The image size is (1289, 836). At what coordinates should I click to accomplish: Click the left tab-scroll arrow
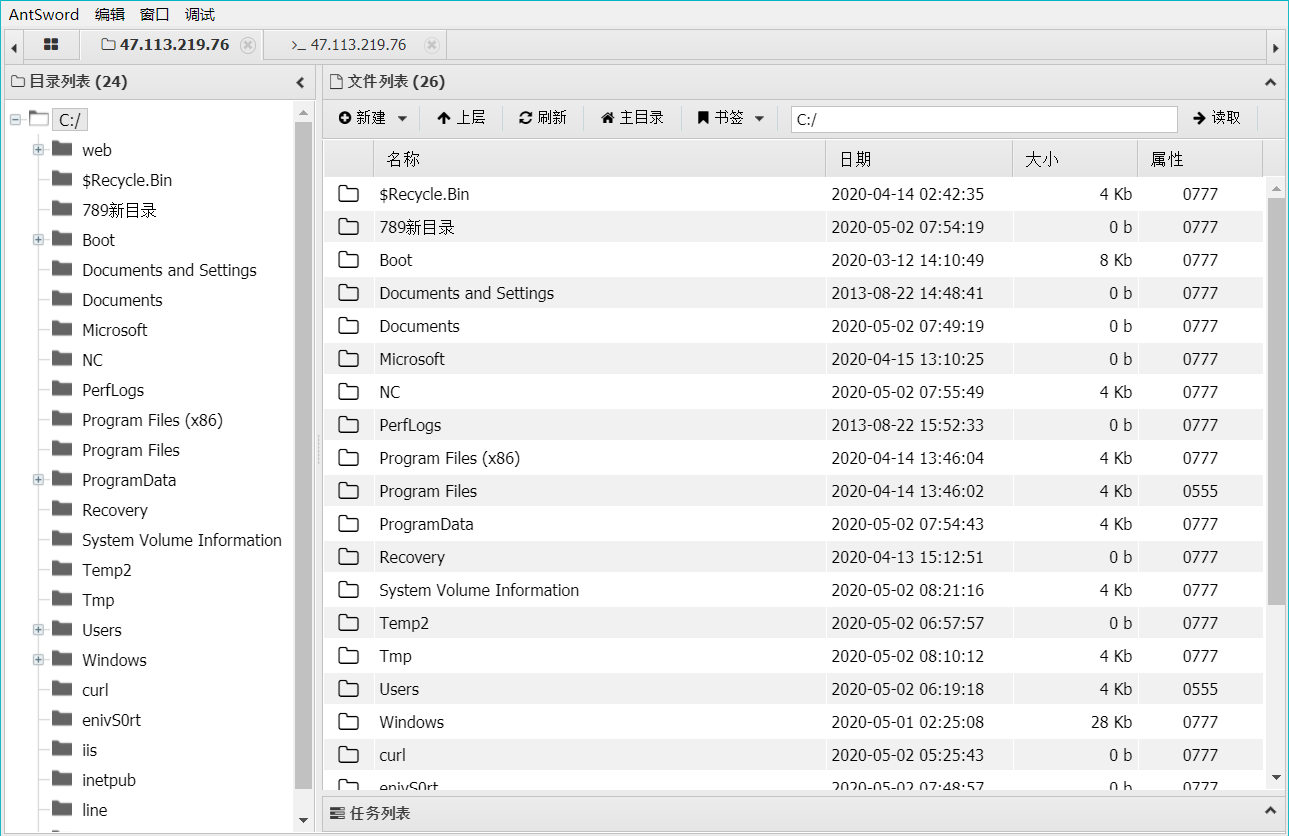(x=14, y=47)
